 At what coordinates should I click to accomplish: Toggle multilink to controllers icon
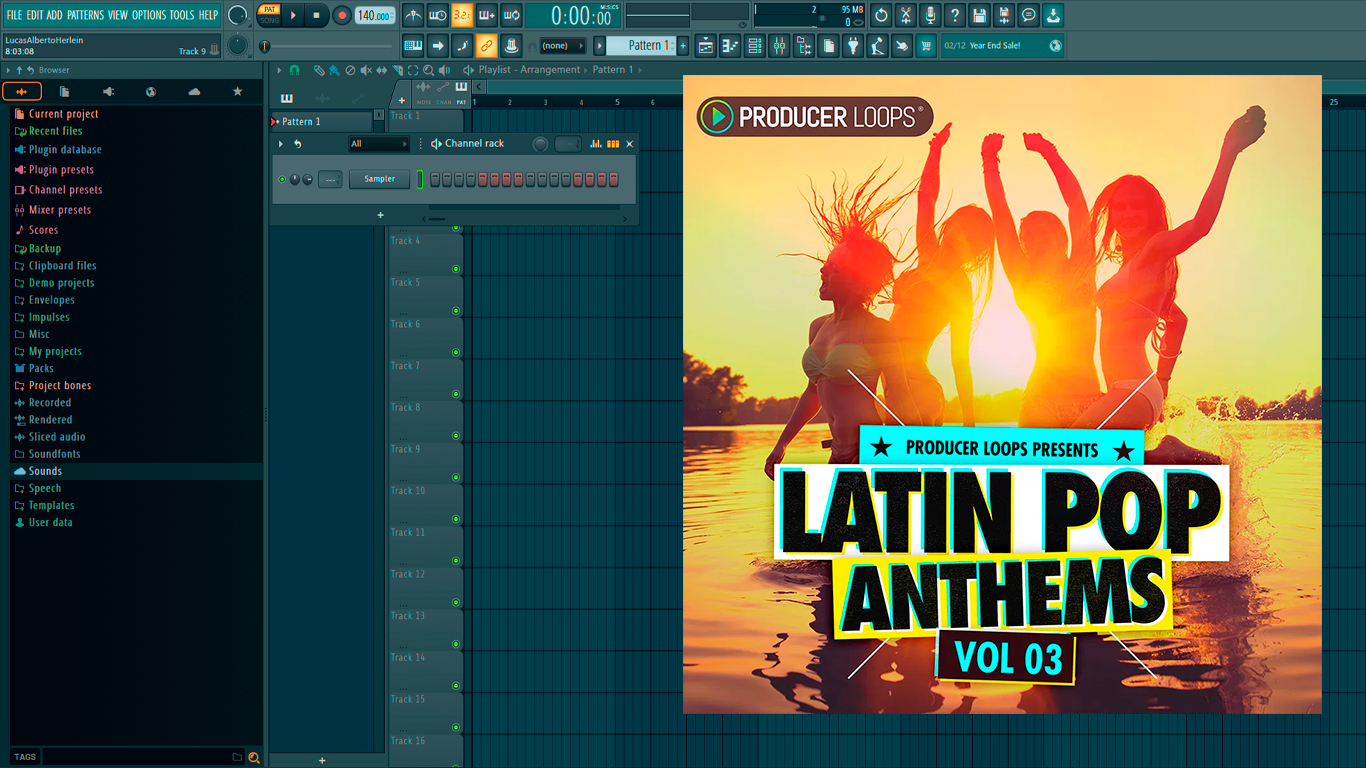click(511, 45)
